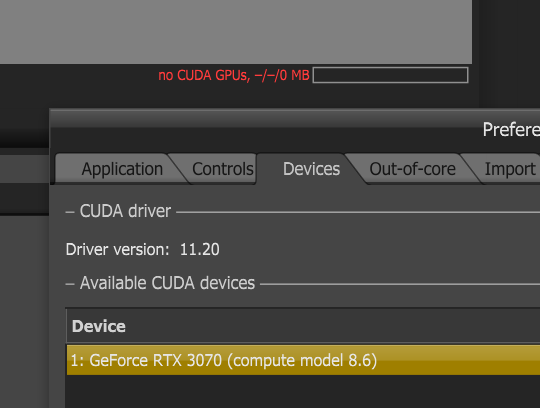Viewport: 540px width, 408px height.
Task: Switch to the Controls tab
Action: point(222,169)
